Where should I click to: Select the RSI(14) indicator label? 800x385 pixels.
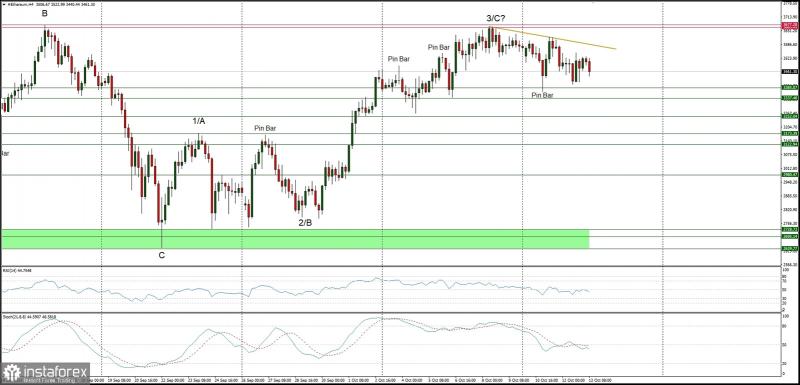coord(17,270)
